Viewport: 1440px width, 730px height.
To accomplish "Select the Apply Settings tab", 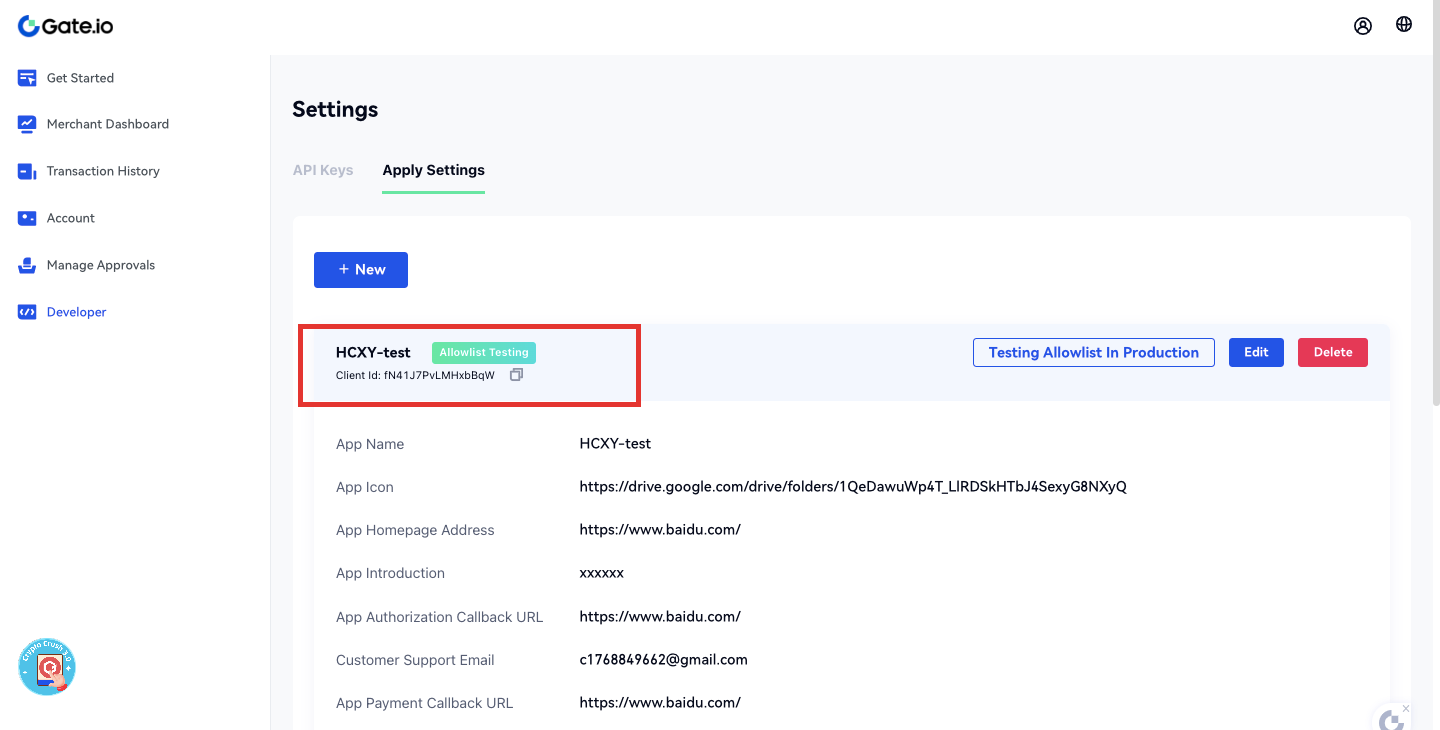I will click(433, 170).
